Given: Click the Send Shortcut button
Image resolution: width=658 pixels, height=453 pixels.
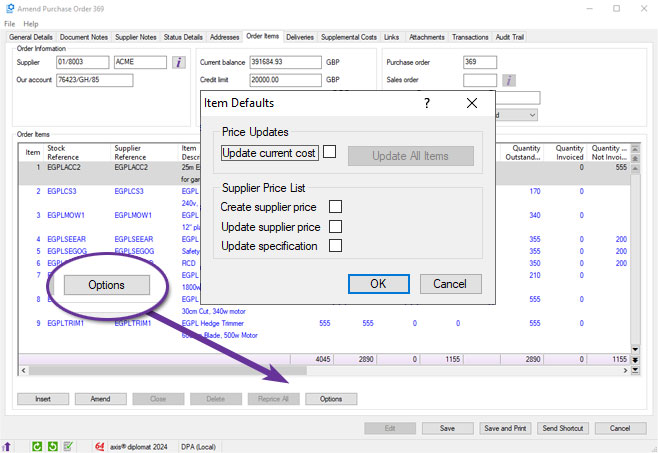Looking at the screenshot, I should pos(563,428).
